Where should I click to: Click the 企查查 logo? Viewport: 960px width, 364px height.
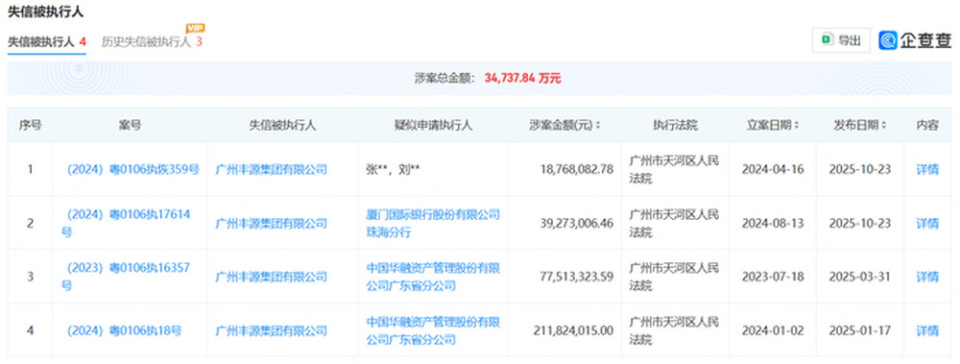(915, 40)
